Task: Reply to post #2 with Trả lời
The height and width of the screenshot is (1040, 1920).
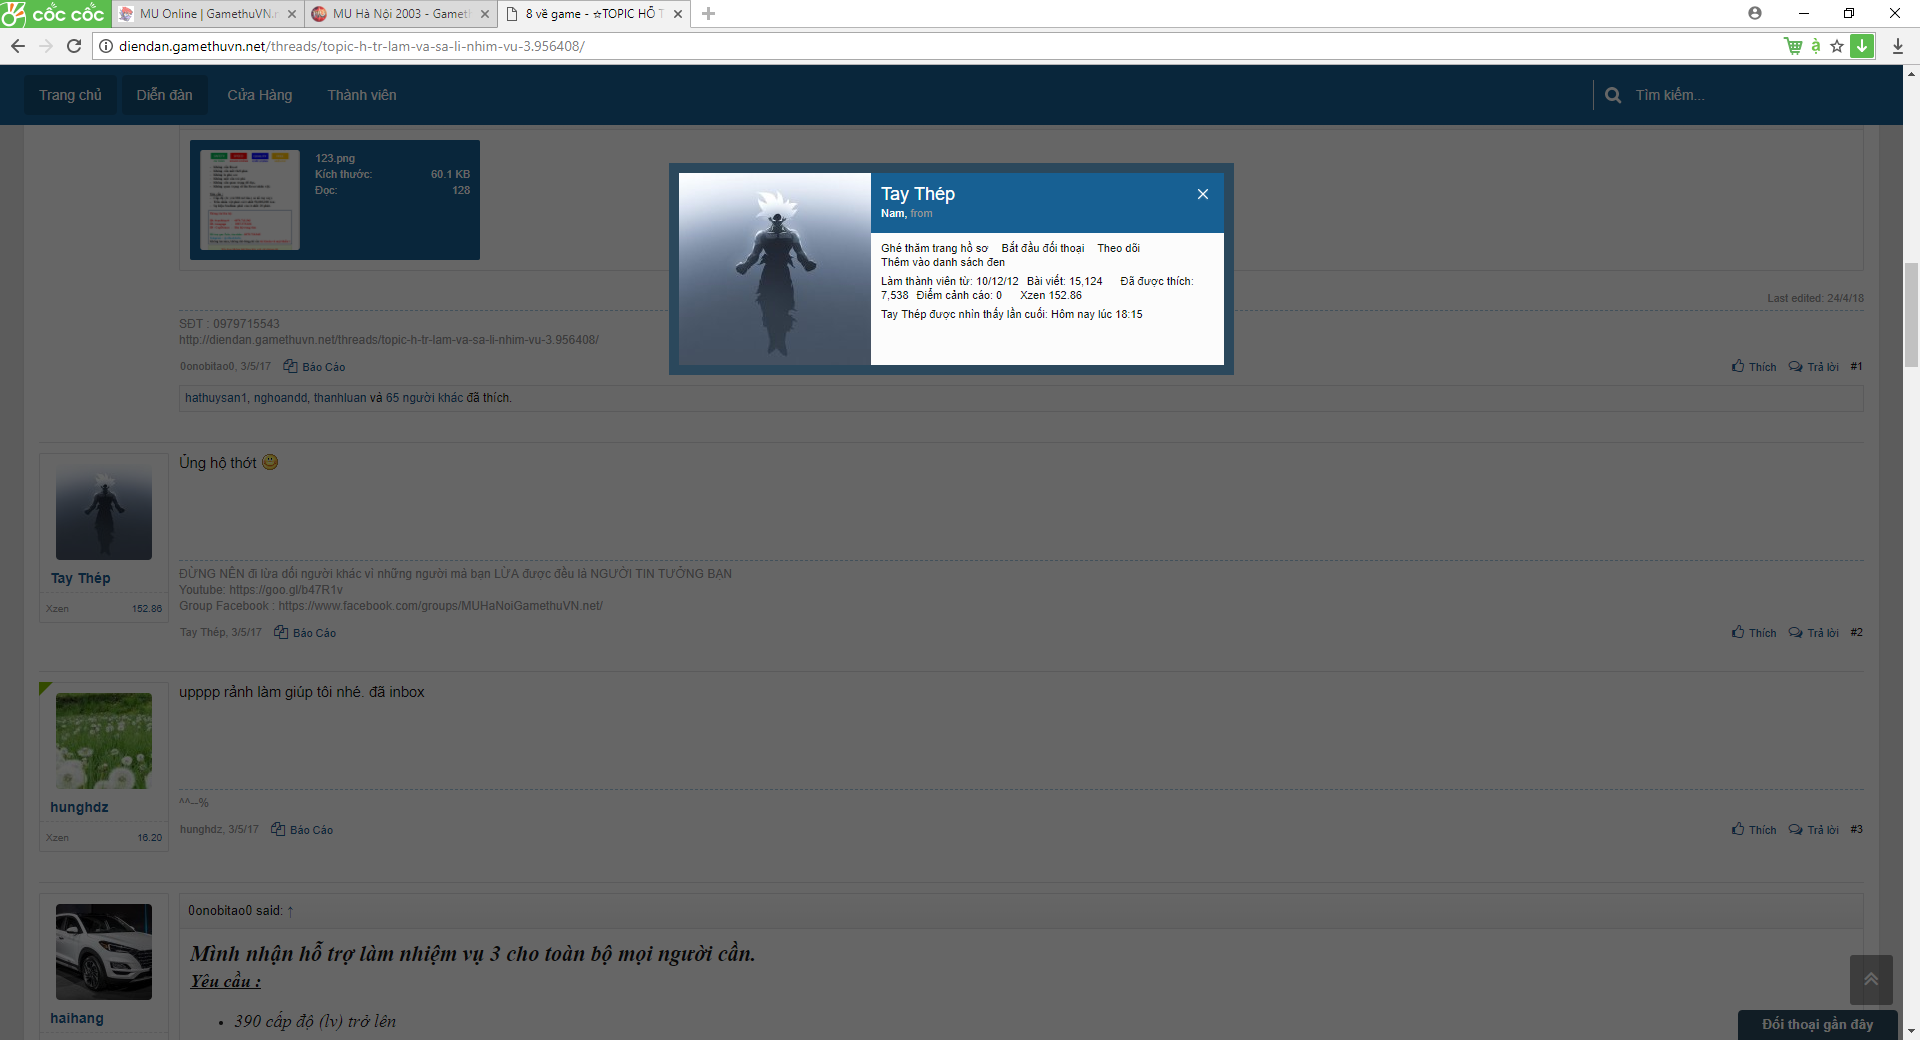Action: tap(1813, 633)
